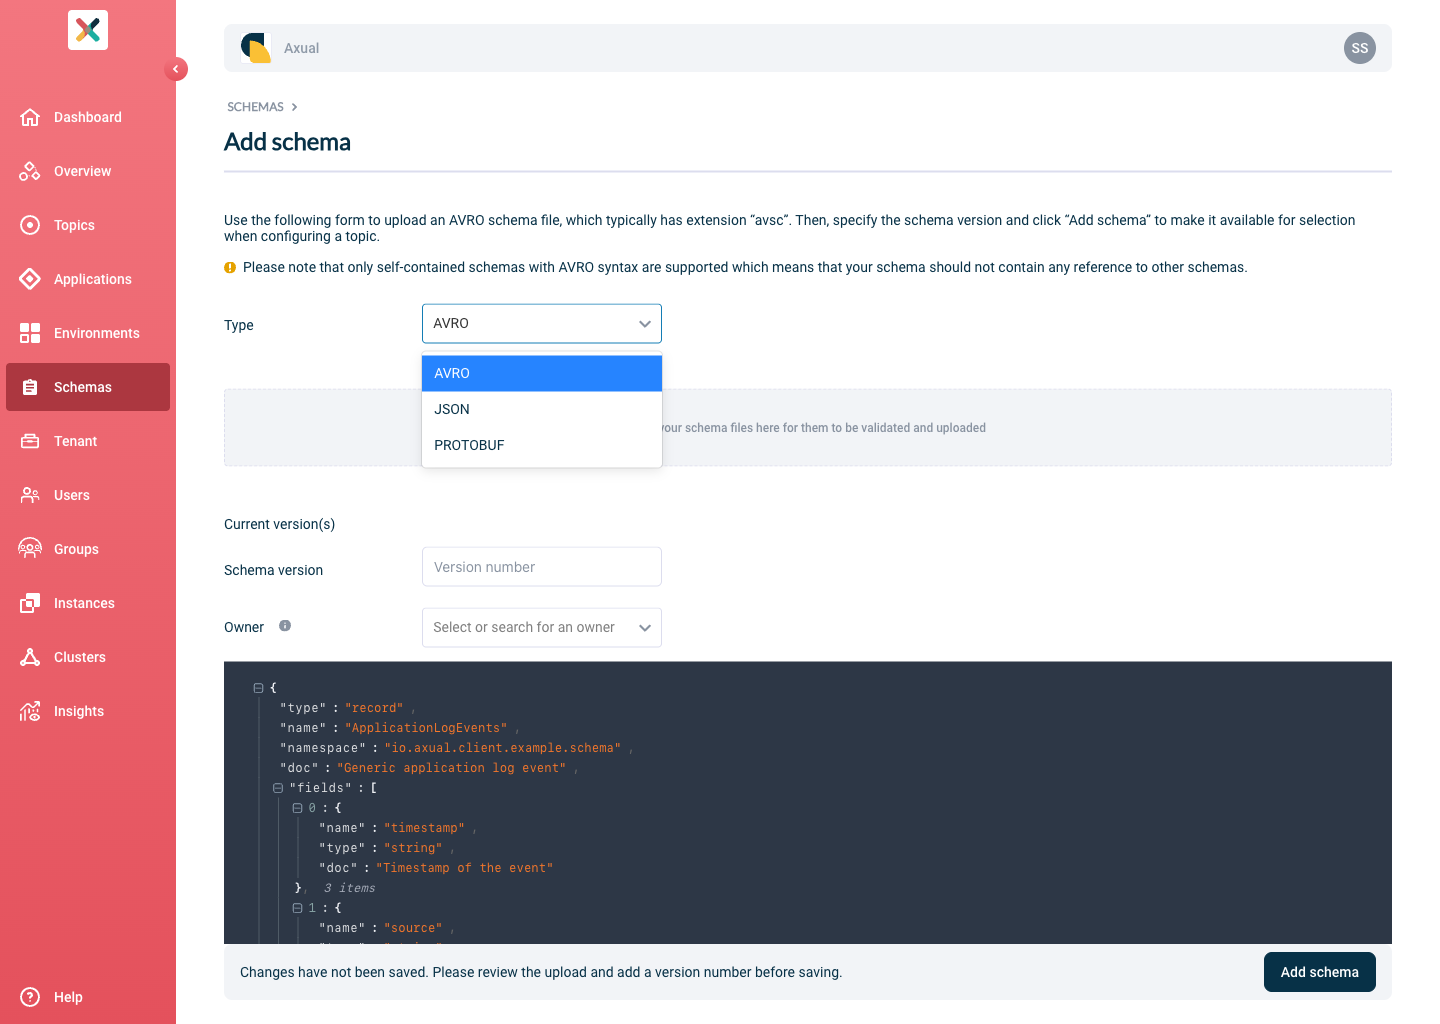Open the Applications diamond icon
1440x1024 pixels.
point(30,279)
